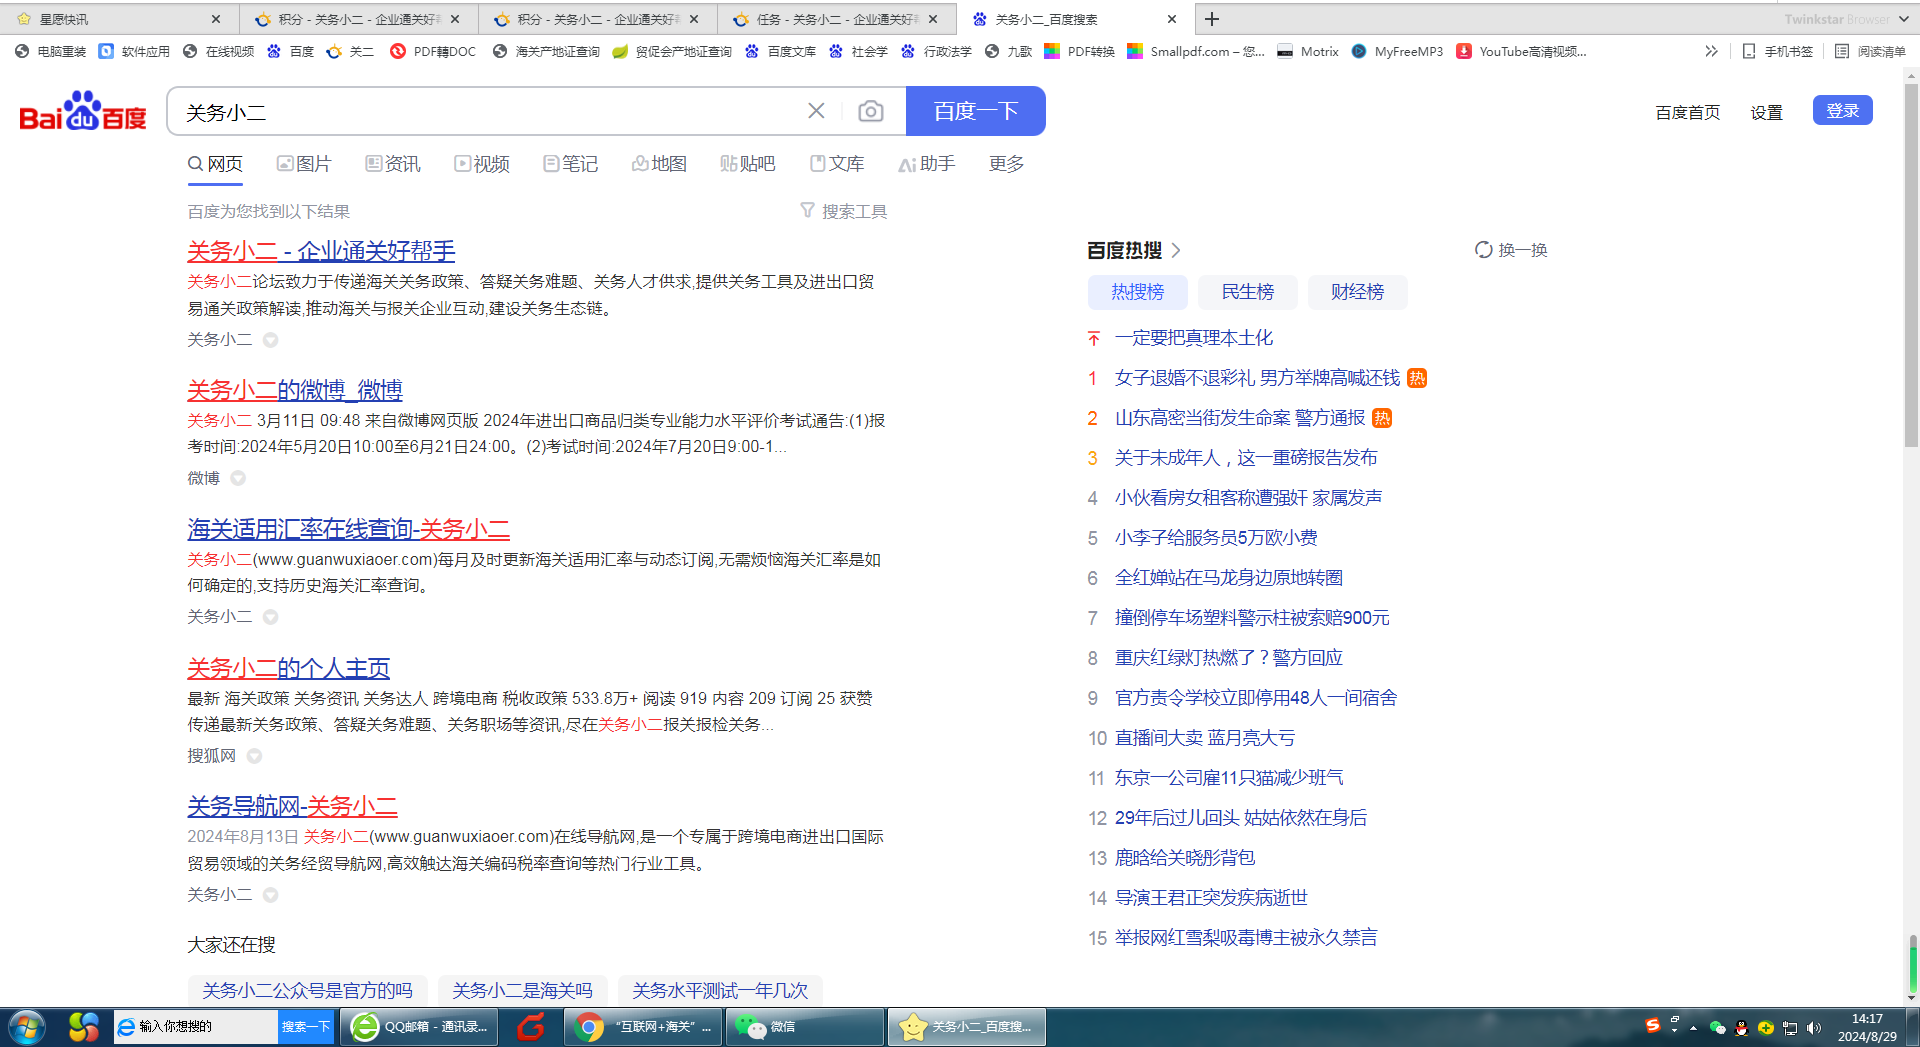1920x1047 pixels.
Task: Open result 海关适用汇率在线查询-关务小二
Action: (x=349, y=529)
